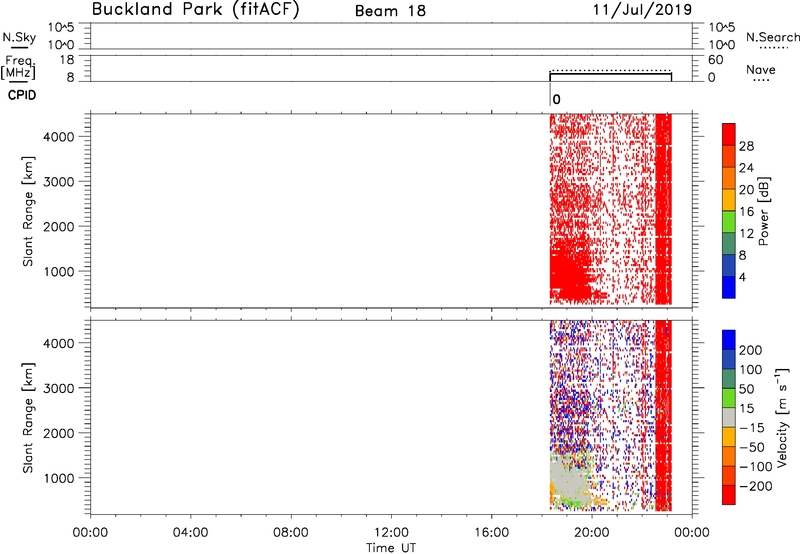800x554 pixels.
Task: Click the 04:00 time tick label
Action: tap(190, 532)
